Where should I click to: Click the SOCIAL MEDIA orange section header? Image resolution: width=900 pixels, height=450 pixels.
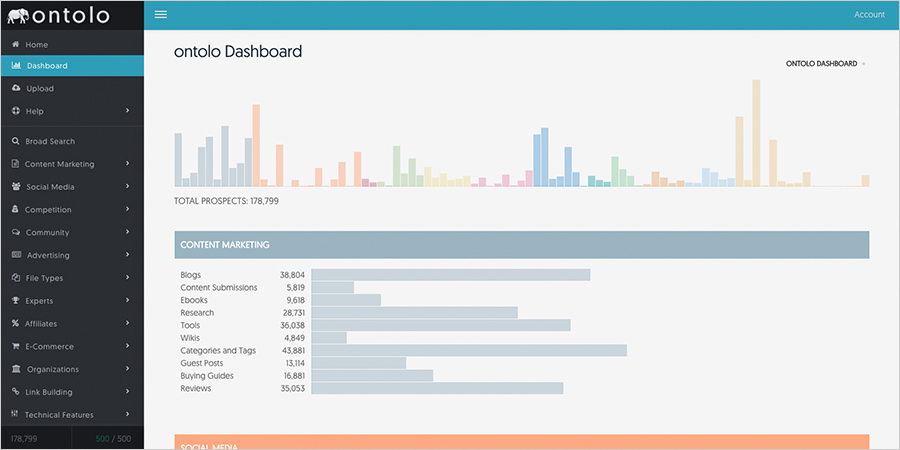(x=522, y=442)
